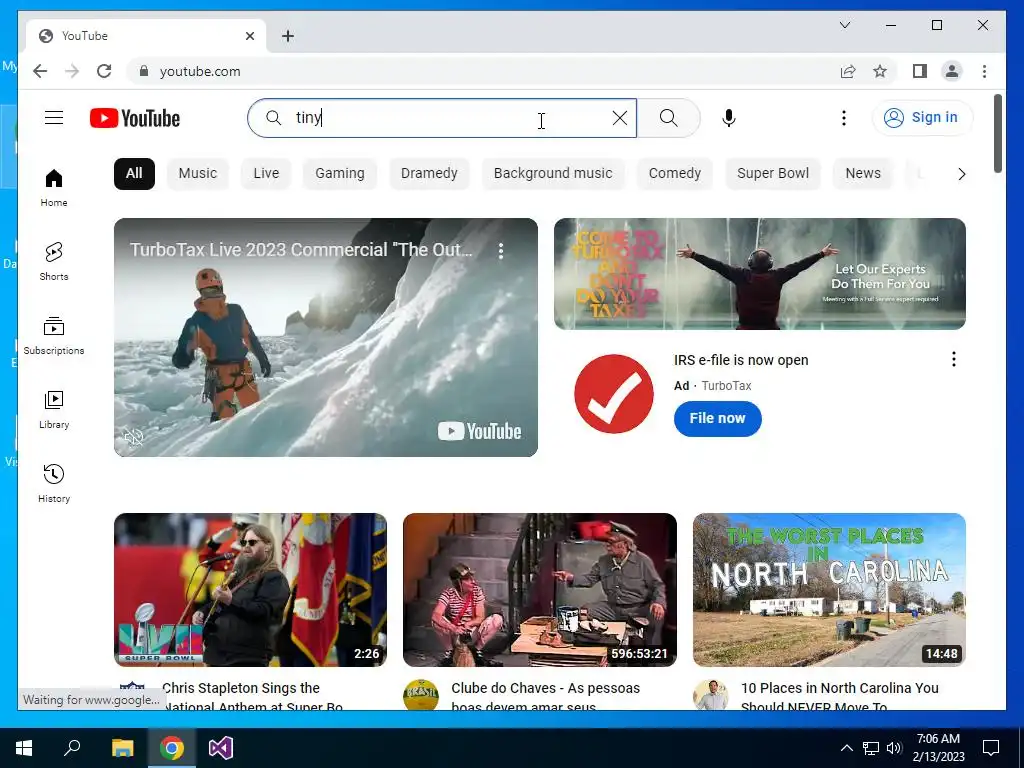Open TurboTax video three-dot options
This screenshot has width=1024, height=768.
(501, 251)
